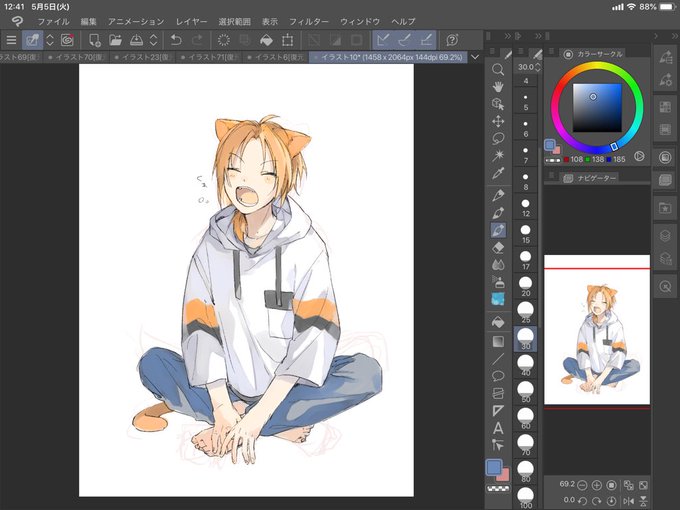Viewport: 680px width, 510px height.
Task: Select the Pen tool in tool palette
Action: tap(498, 195)
